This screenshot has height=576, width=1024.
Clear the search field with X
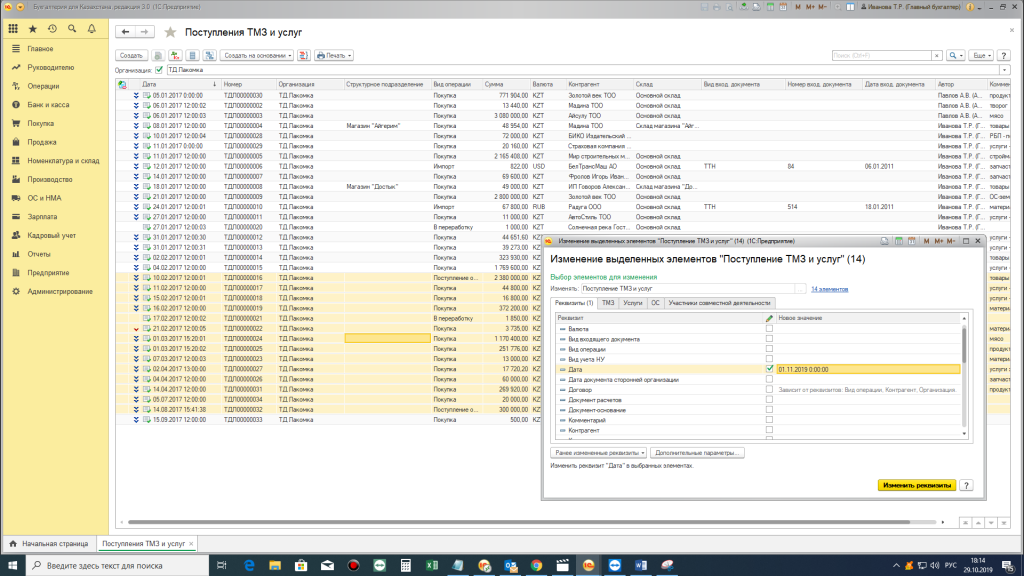(936, 56)
